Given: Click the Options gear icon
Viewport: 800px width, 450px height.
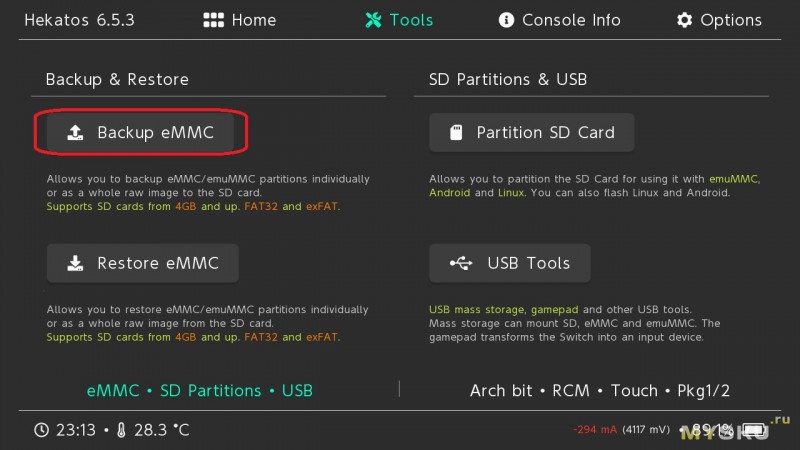Looking at the screenshot, I should click(684, 20).
